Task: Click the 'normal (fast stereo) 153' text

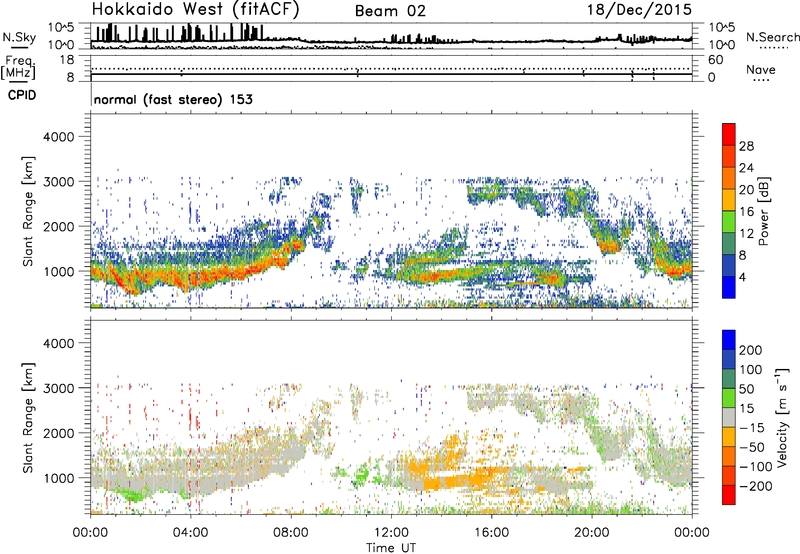Action: coord(173,99)
